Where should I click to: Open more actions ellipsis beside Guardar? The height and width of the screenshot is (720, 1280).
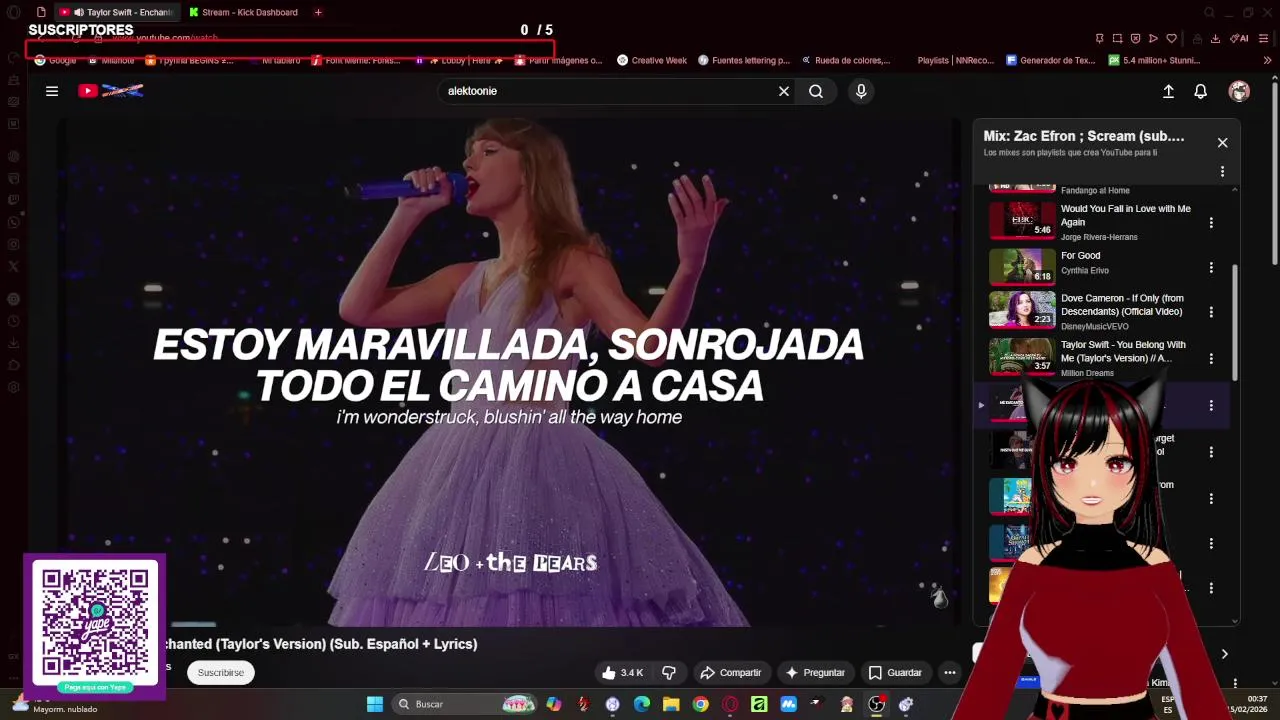pyautogui.click(x=950, y=673)
